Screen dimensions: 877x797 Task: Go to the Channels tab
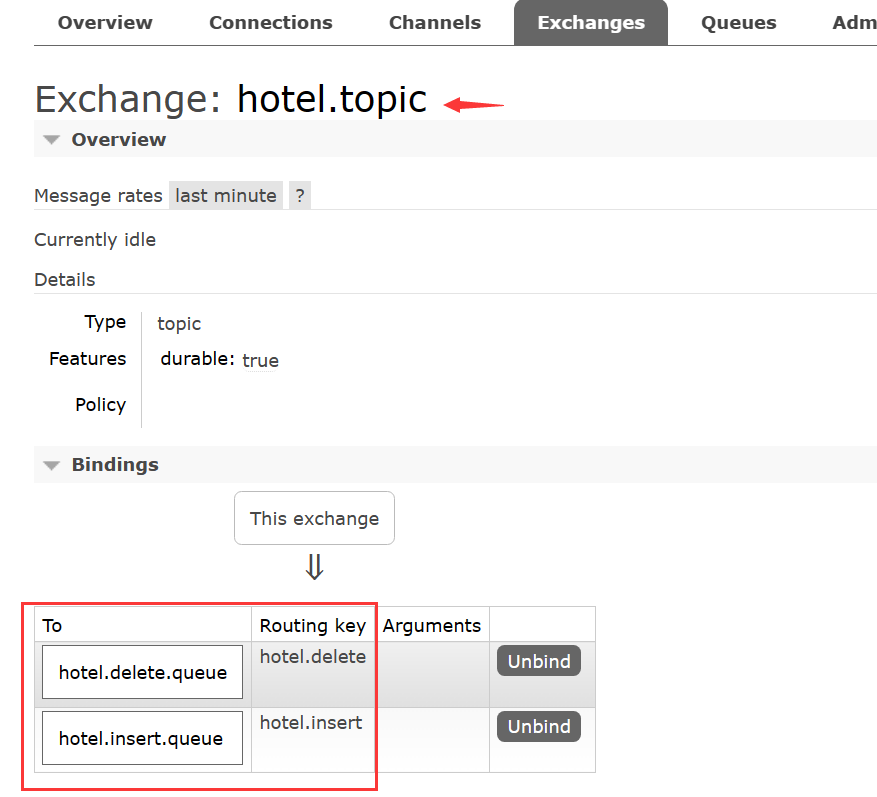pyautogui.click(x=435, y=23)
